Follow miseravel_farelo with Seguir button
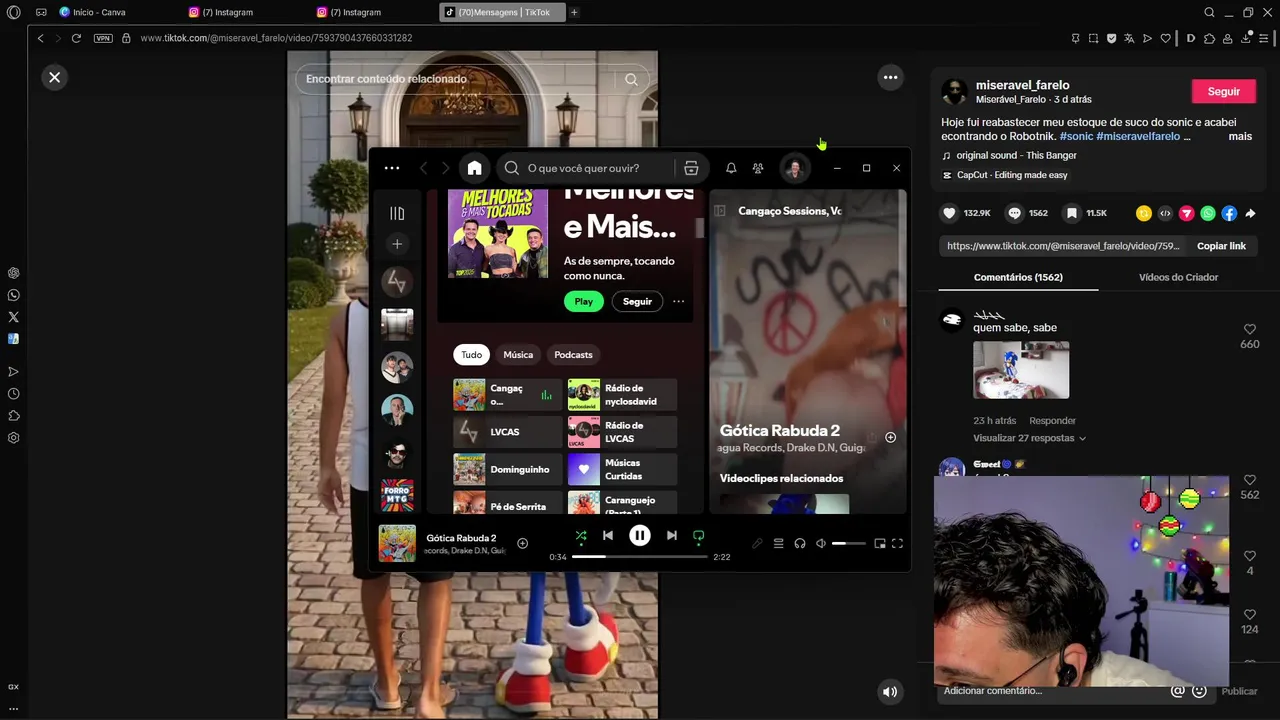Image resolution: width=1280 pixels, height=720 pixels. coord(1223,91)
